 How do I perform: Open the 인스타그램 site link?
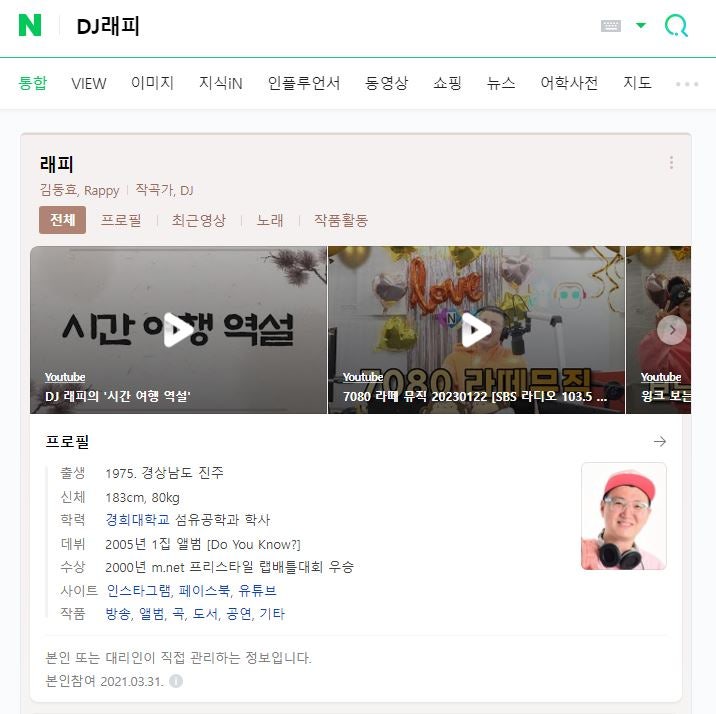point(139,590)
